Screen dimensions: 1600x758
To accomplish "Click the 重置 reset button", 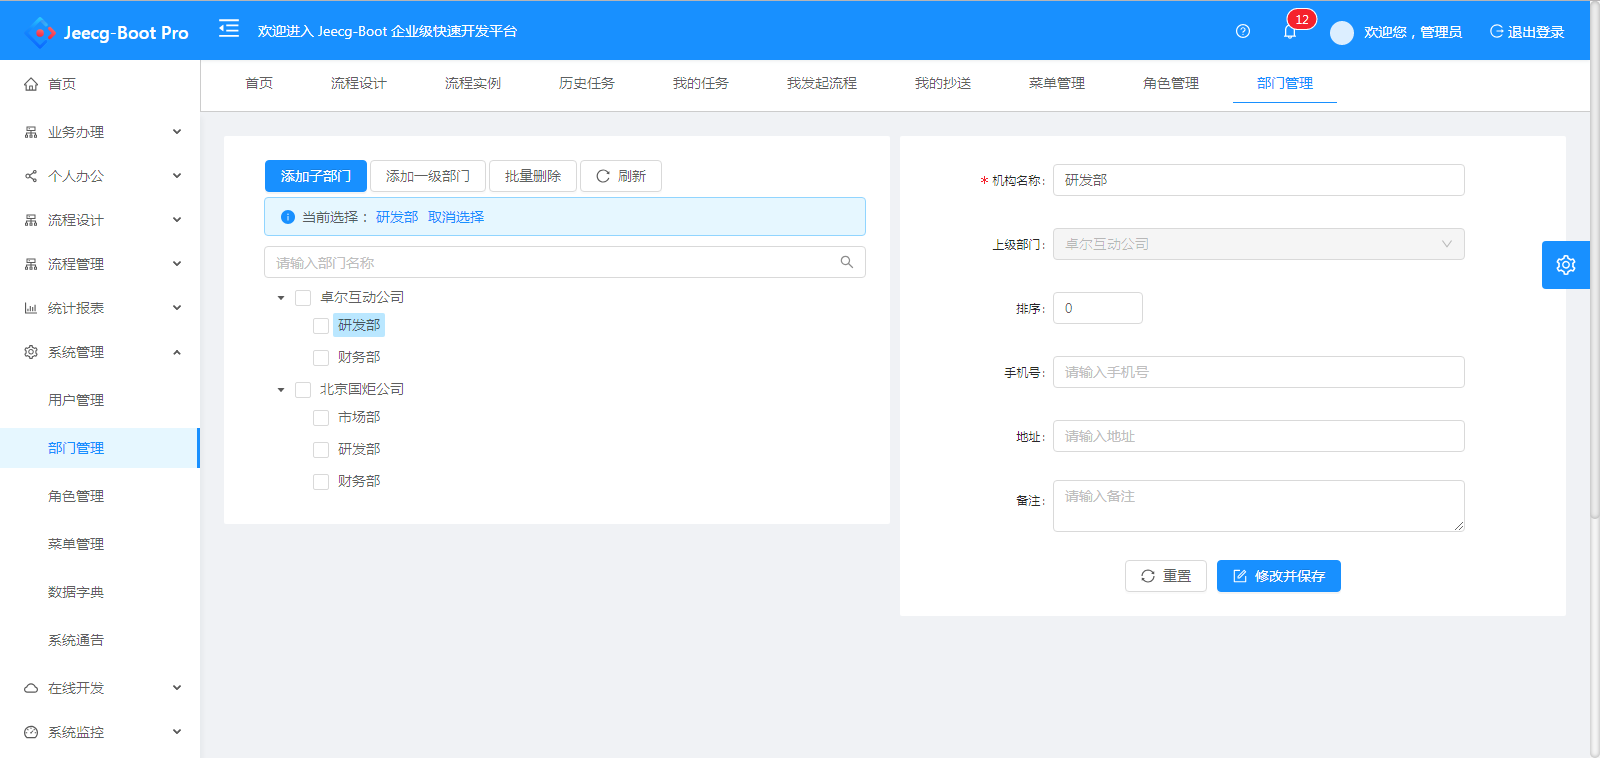I will [x=1166, y=576].
